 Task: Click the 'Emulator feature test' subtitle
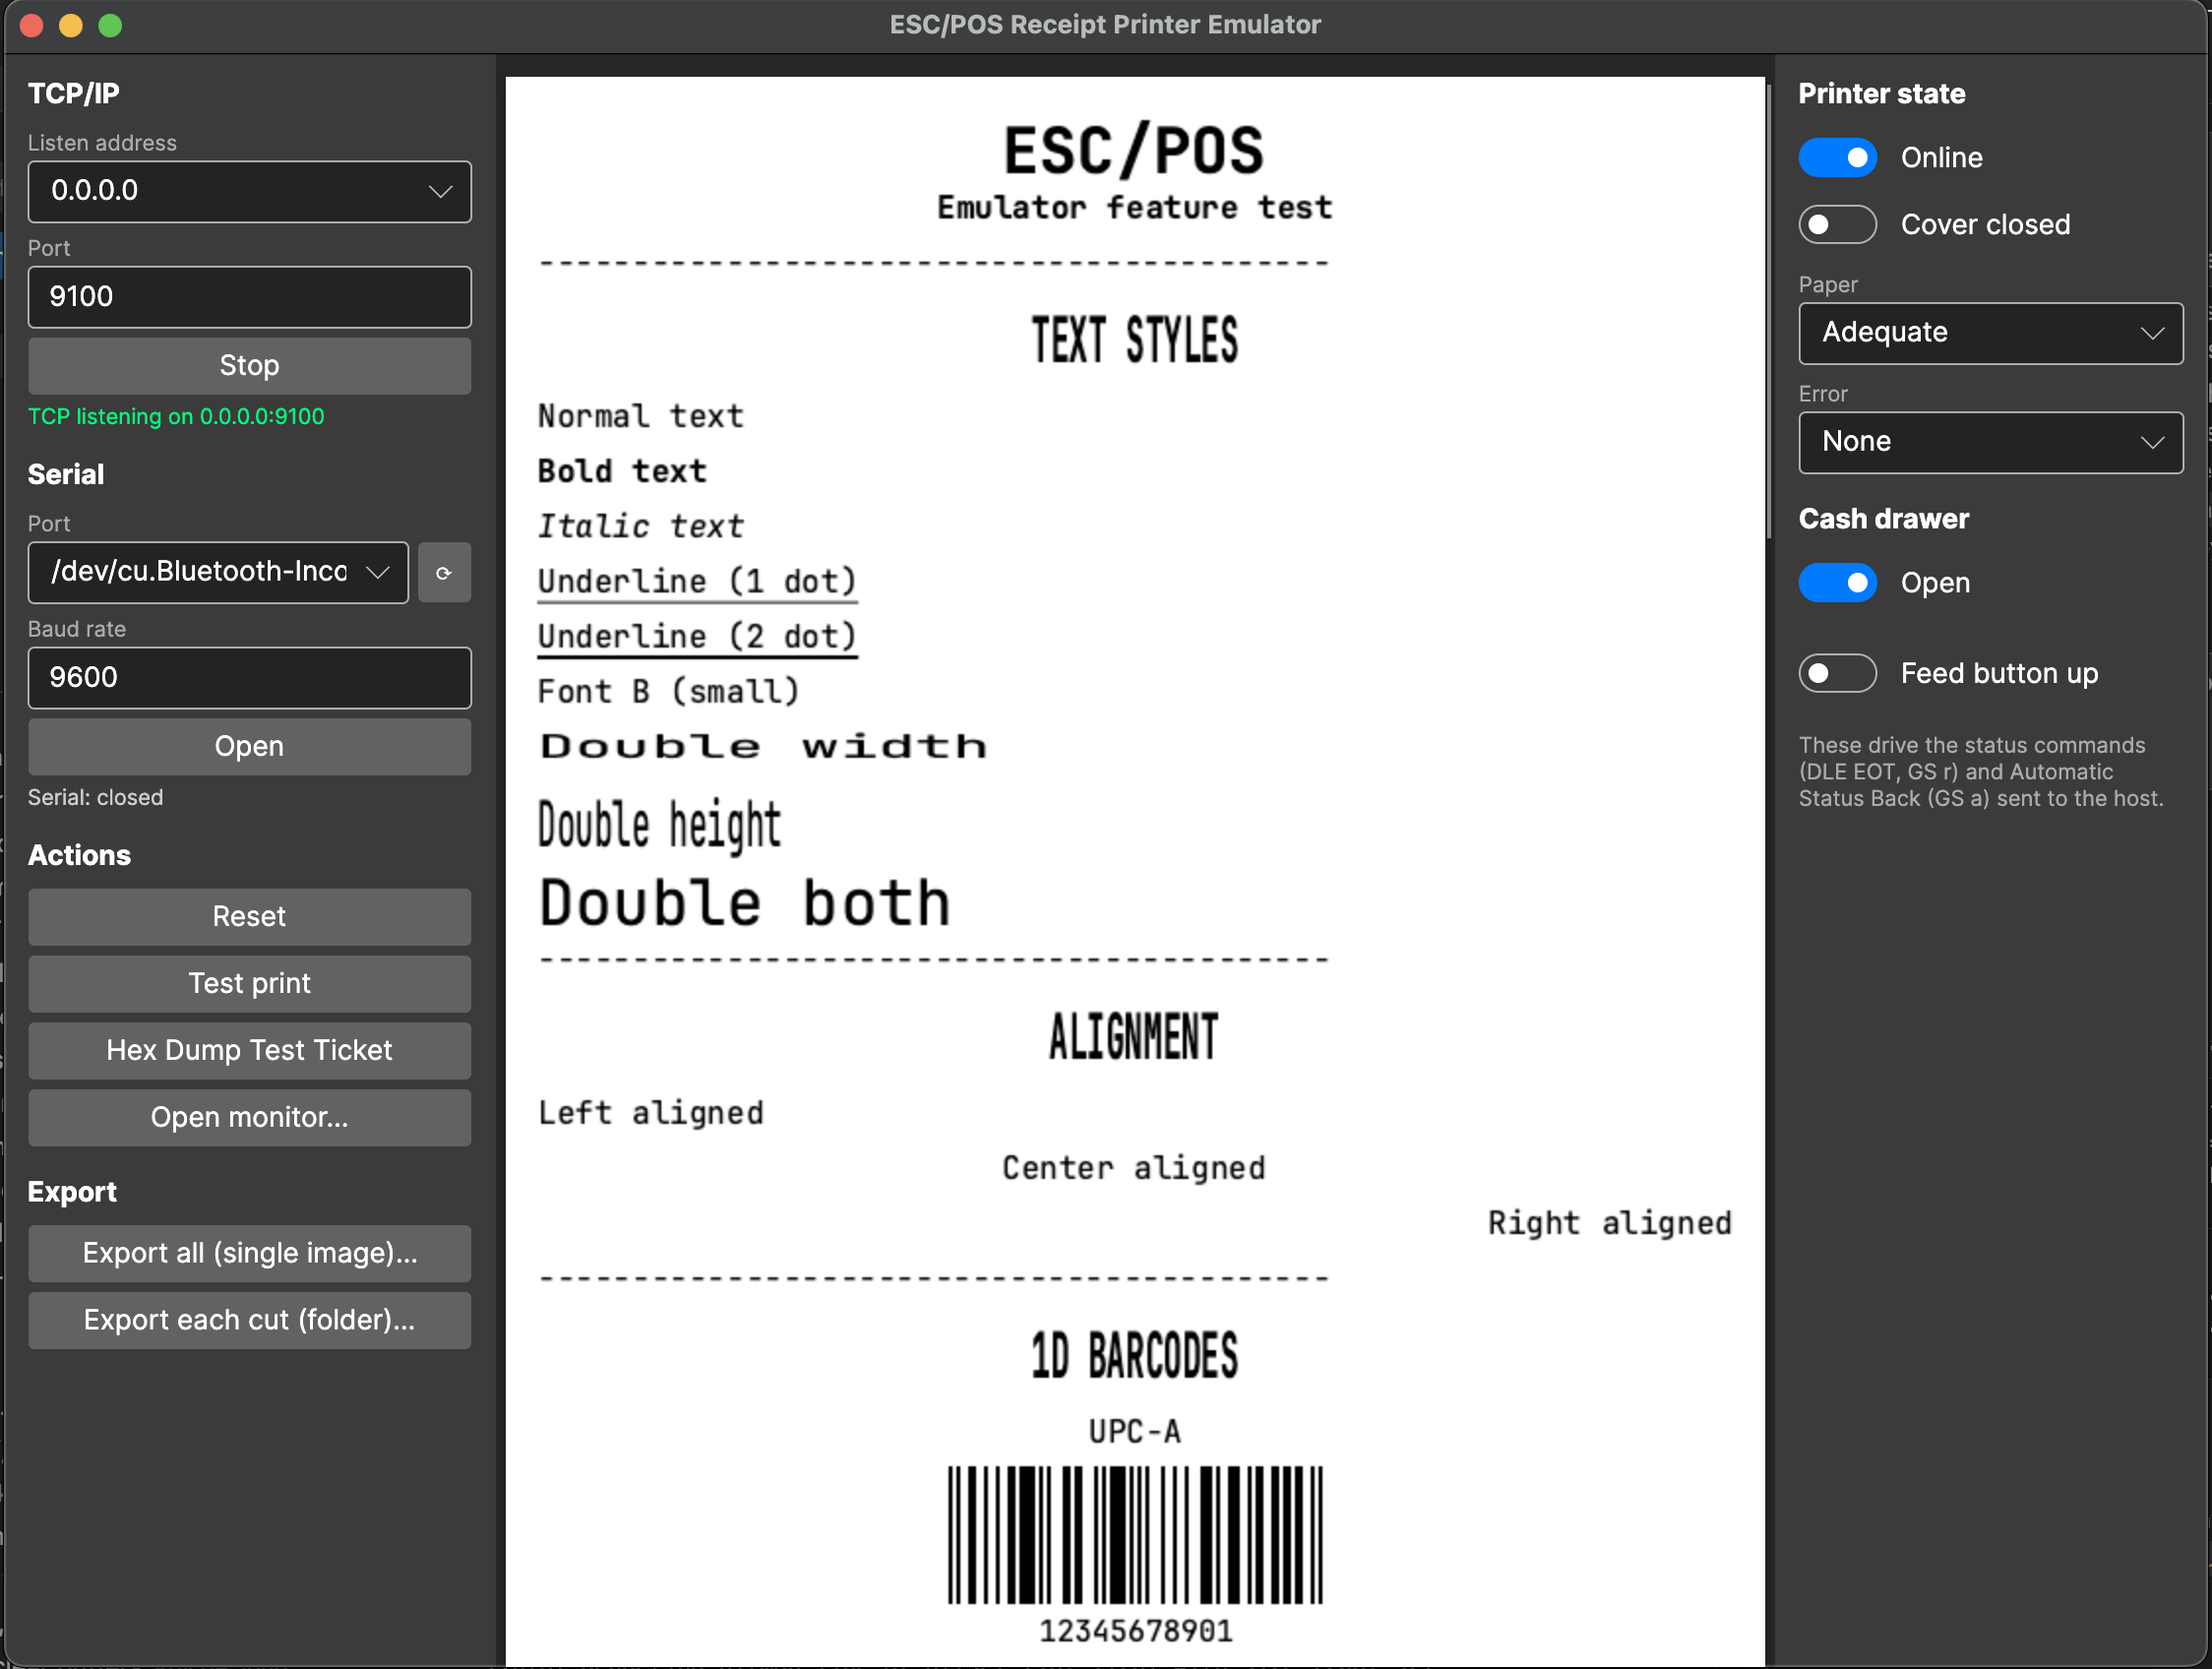click(x=1134, y=208)
